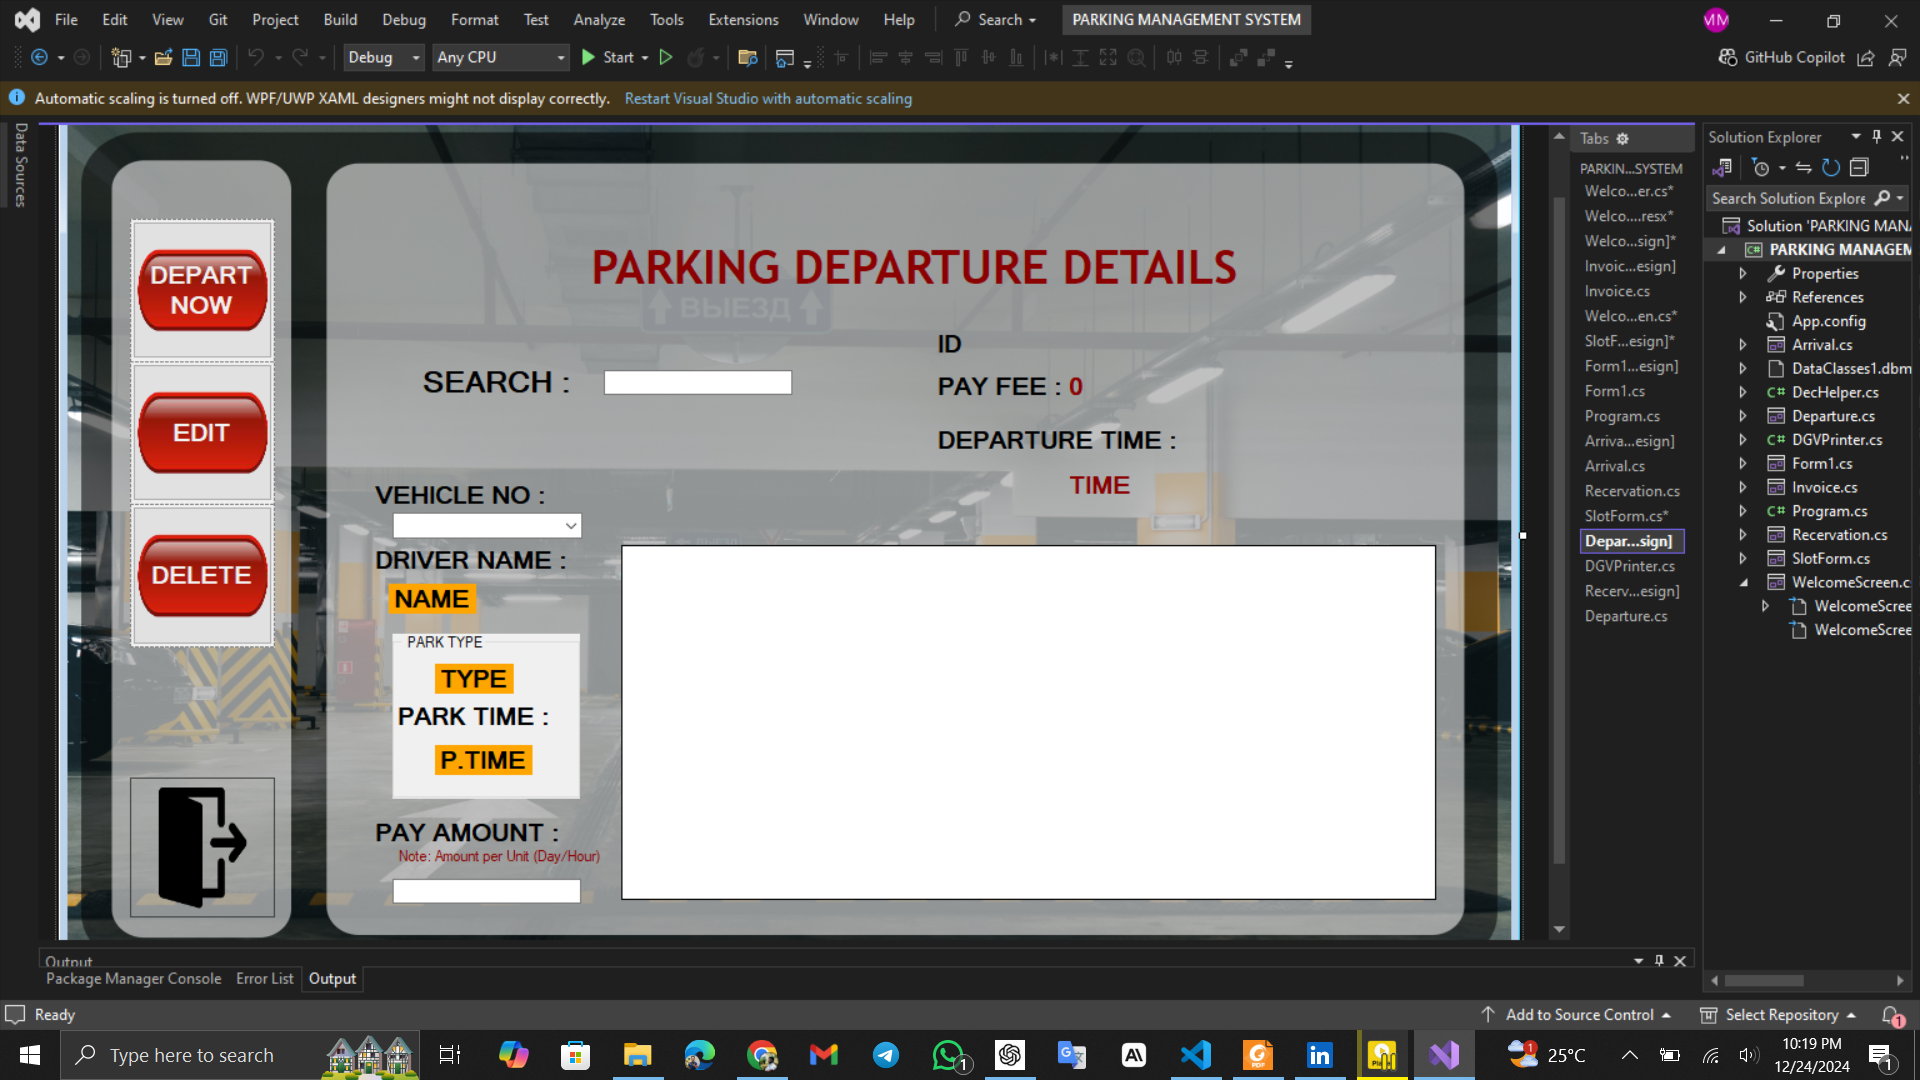Collapse the WelcomeScreen.cs tree node
Screen dimensions: 1920x1080
click(x=1743, y=582)
